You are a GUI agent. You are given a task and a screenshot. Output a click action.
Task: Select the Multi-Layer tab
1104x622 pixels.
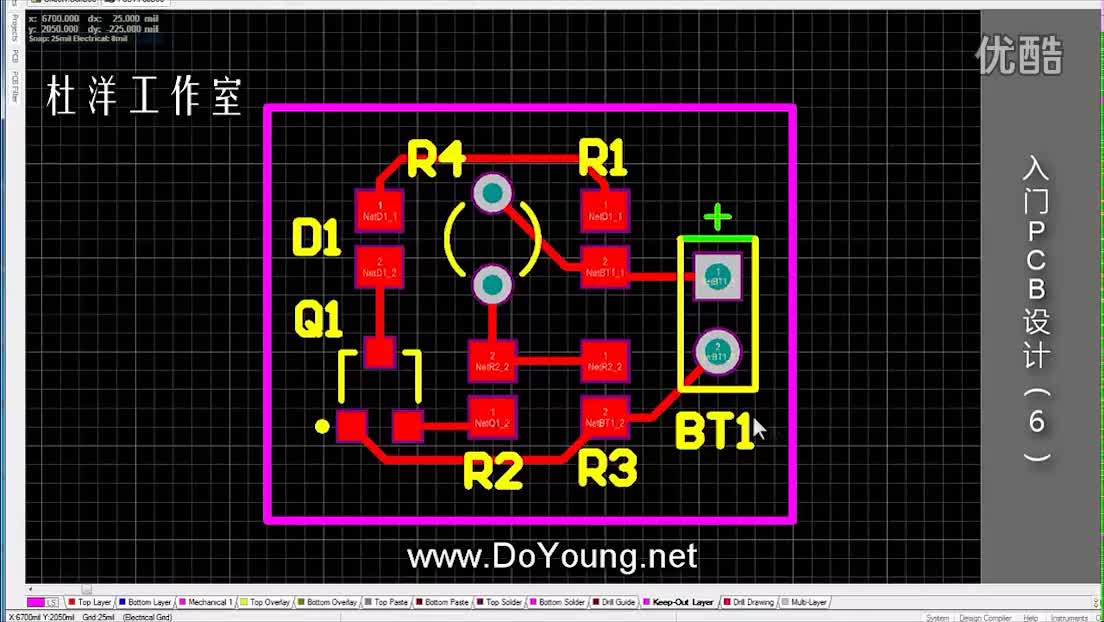coord(804,602)
